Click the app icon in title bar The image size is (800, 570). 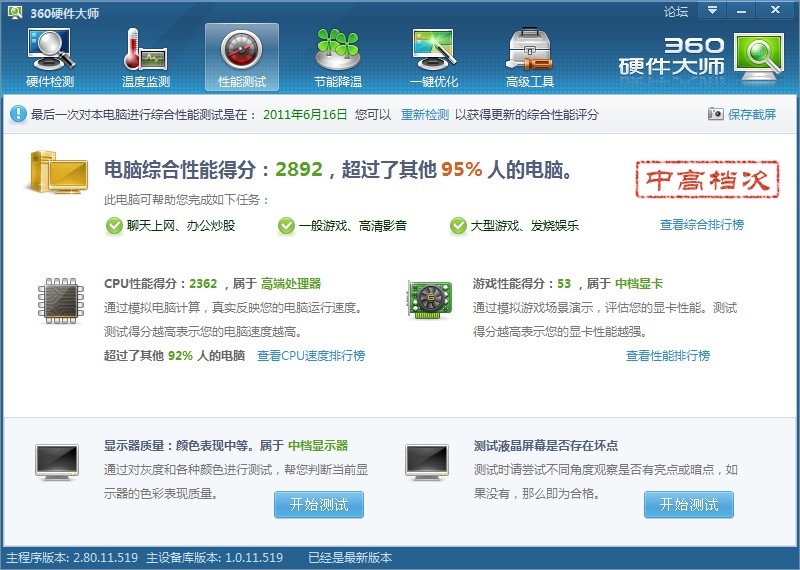point(15,12)
